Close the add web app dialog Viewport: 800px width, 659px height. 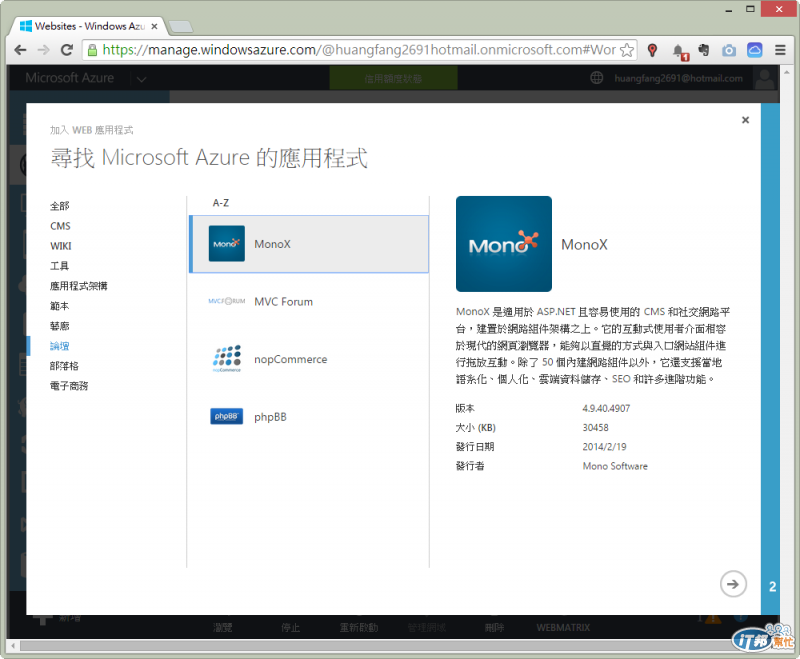click(x=745, y=120)
